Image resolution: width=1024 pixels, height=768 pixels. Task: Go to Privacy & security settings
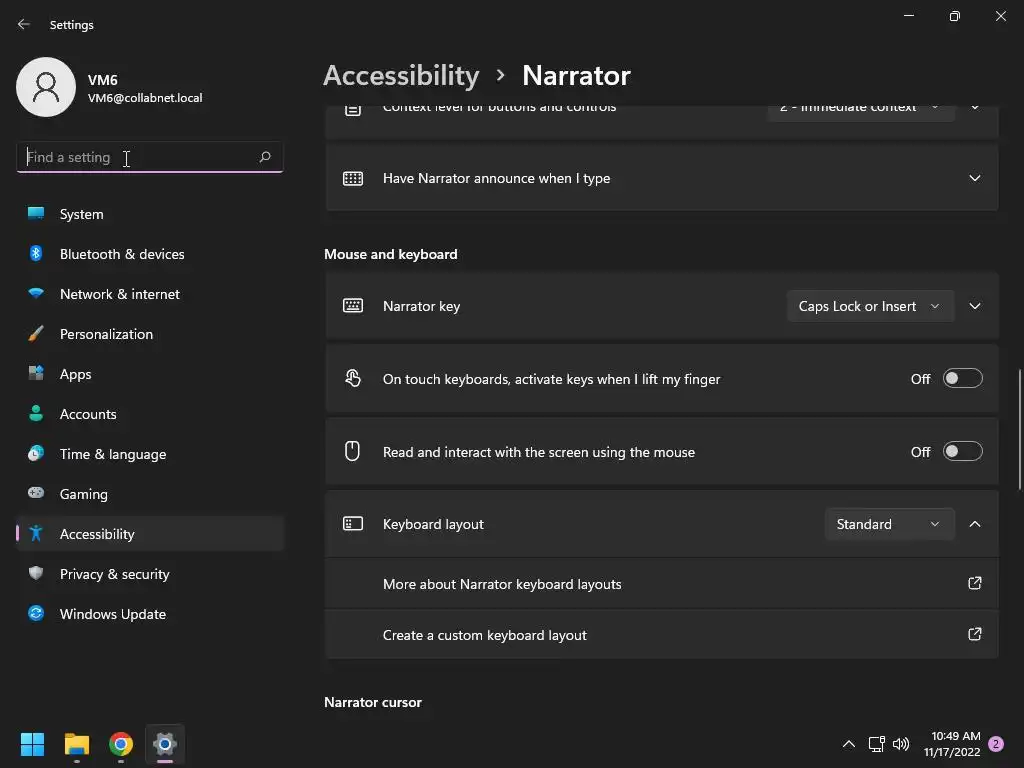click(x=114, y=574)
